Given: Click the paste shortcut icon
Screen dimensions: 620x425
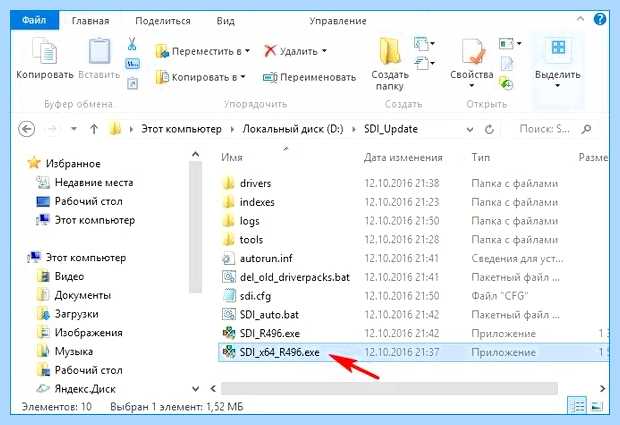Looking at the screenshot, I should tap(132, 83).
